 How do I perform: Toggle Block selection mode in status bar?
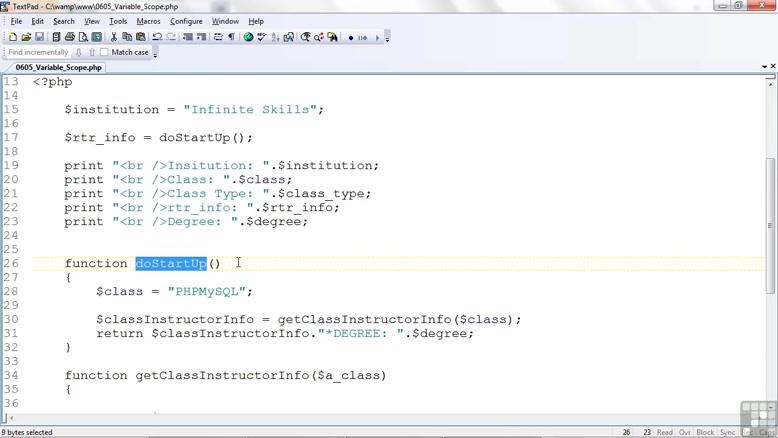pos(705,432)
